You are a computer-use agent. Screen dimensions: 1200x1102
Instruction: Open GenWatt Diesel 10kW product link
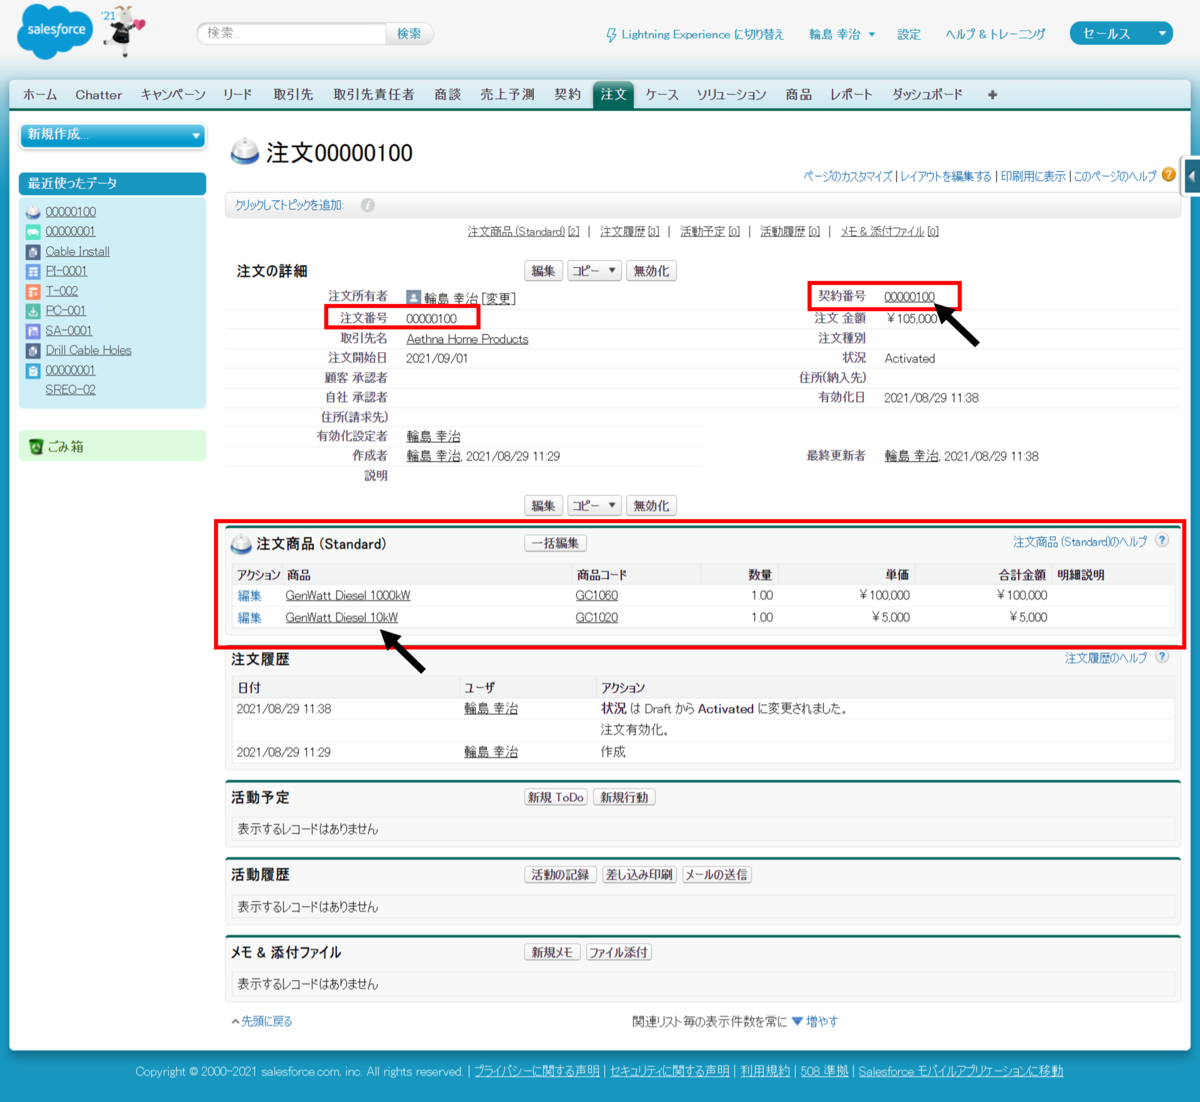[342, 618]
